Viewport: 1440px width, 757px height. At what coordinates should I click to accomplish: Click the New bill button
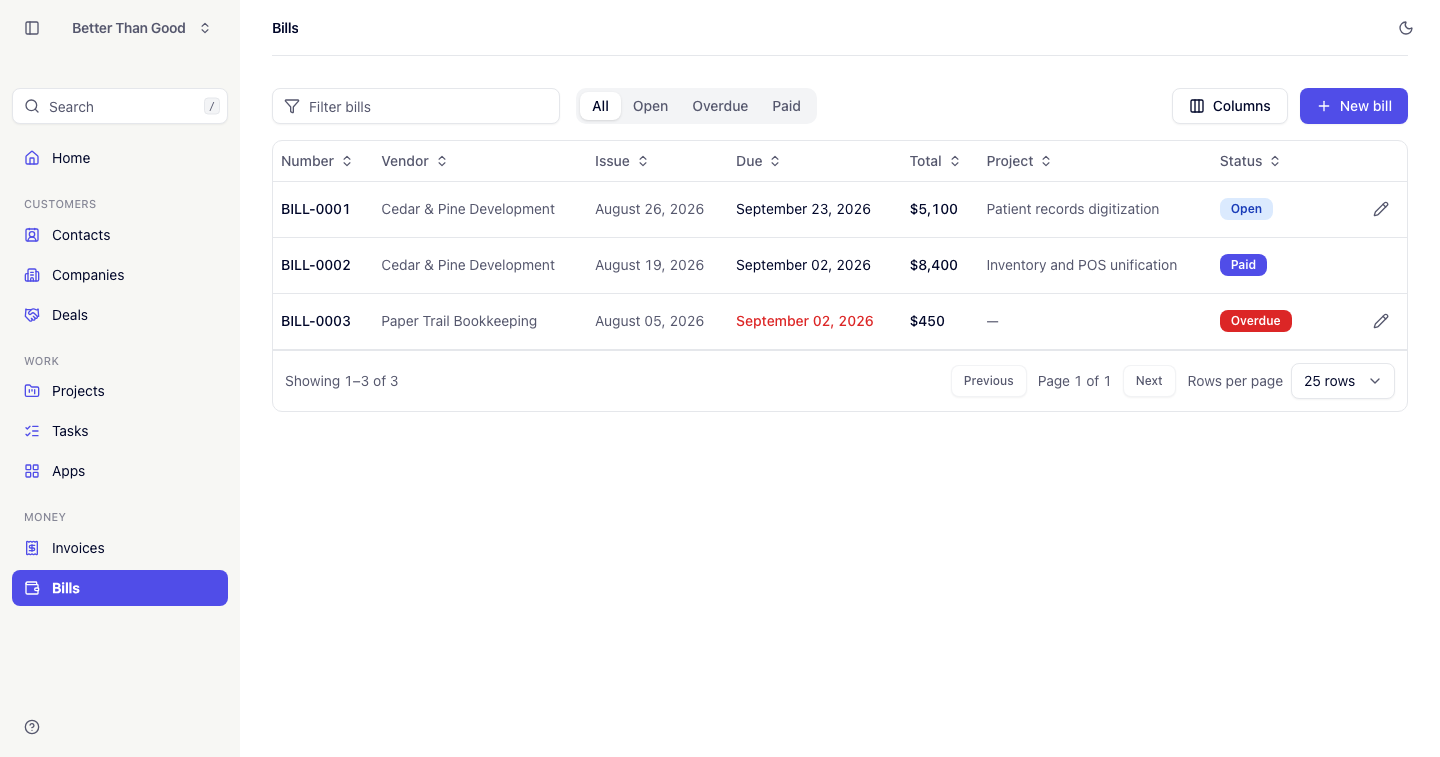click(x=1354, y=106)
